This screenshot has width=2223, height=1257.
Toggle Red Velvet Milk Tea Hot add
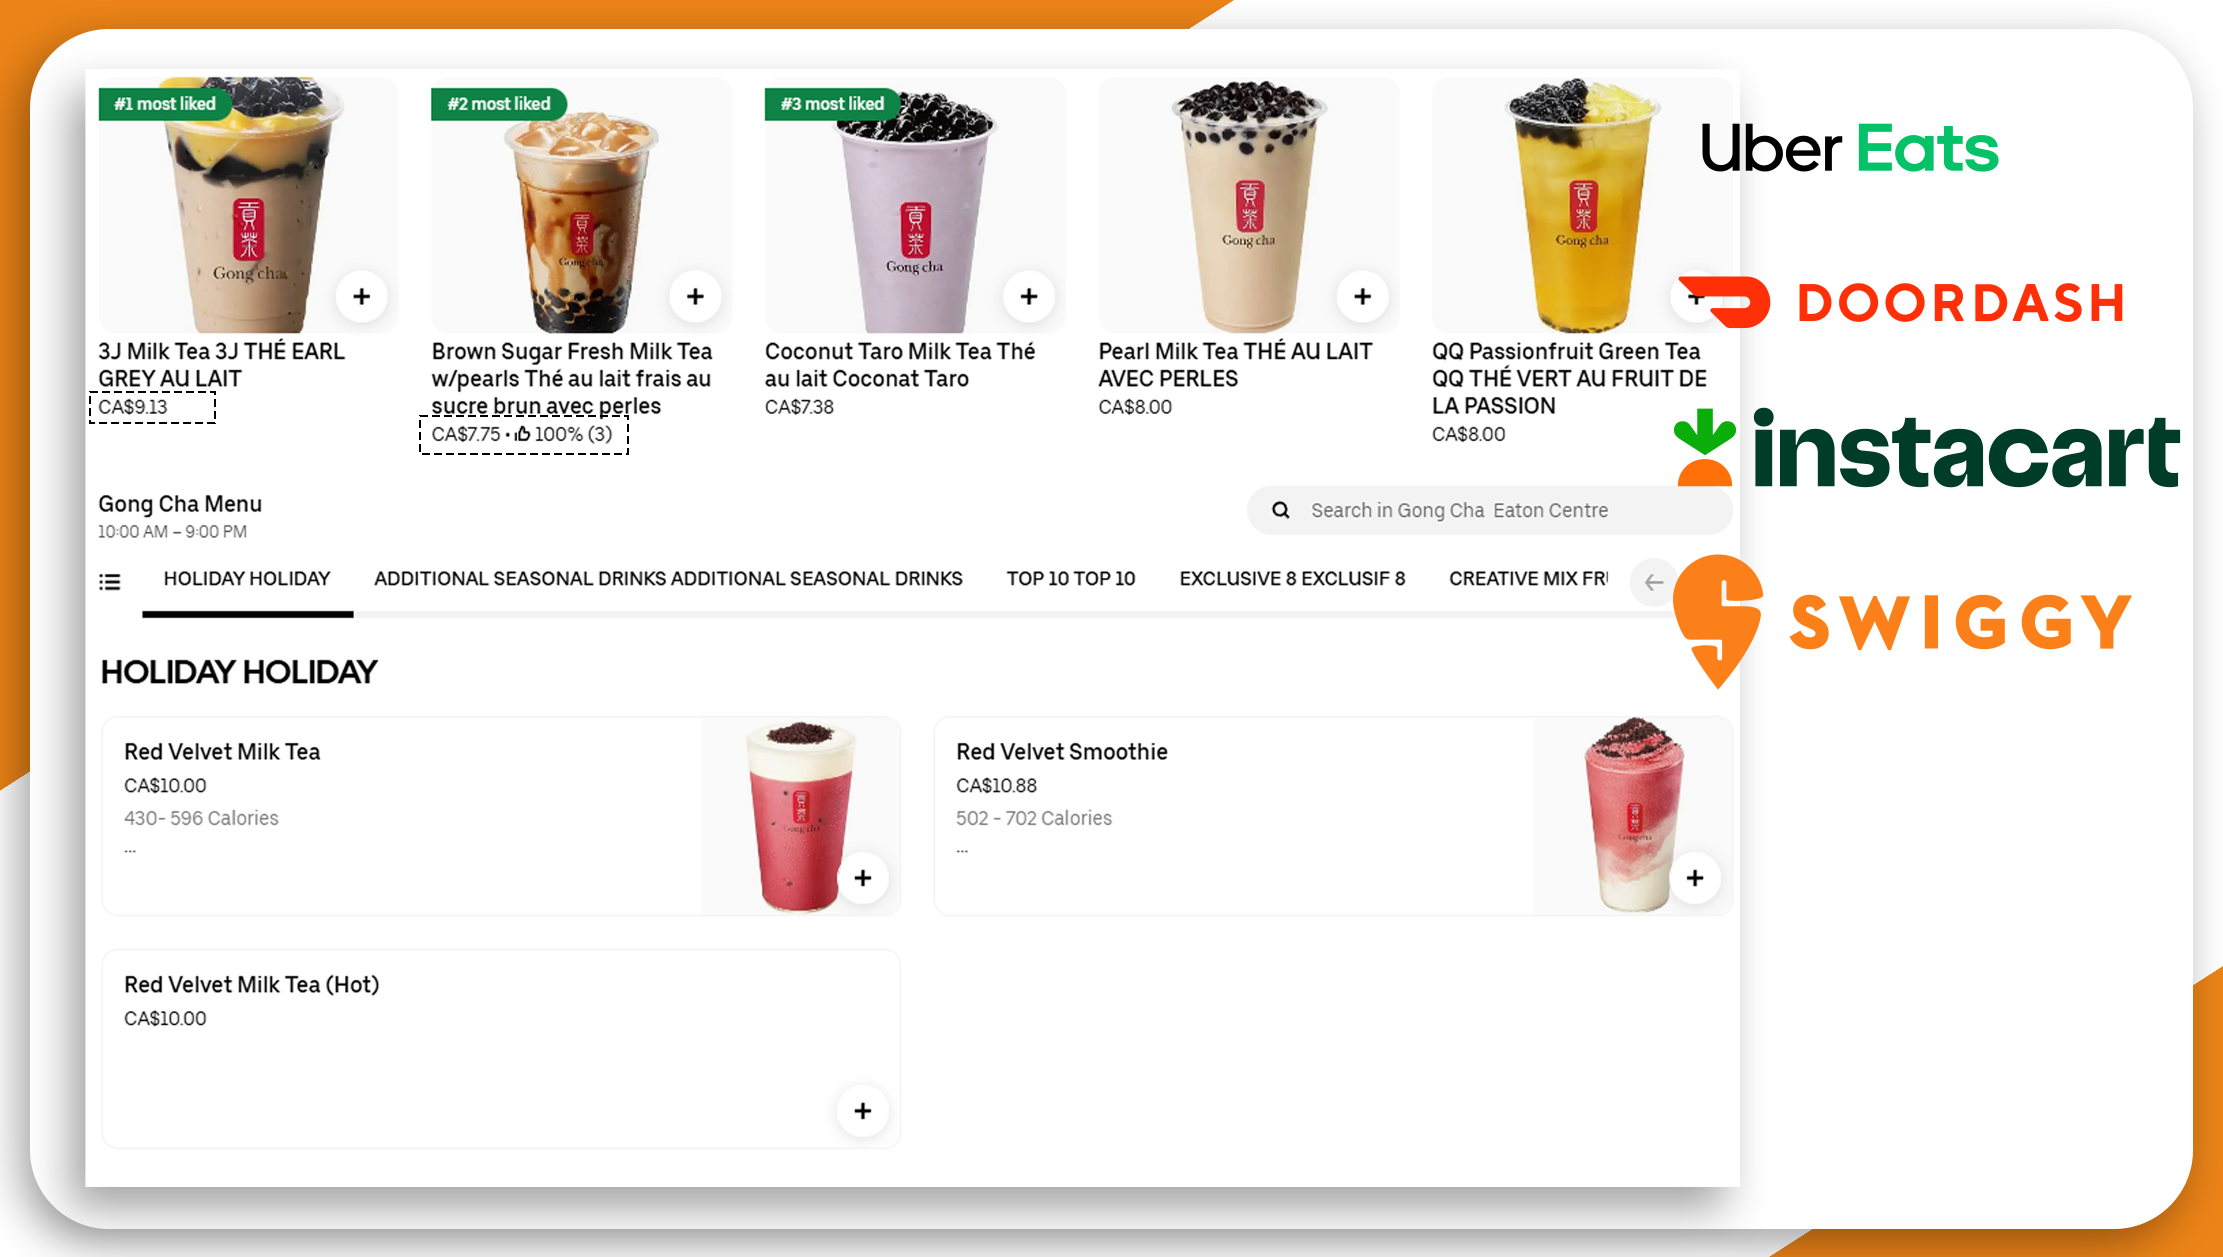point(863,1110)
